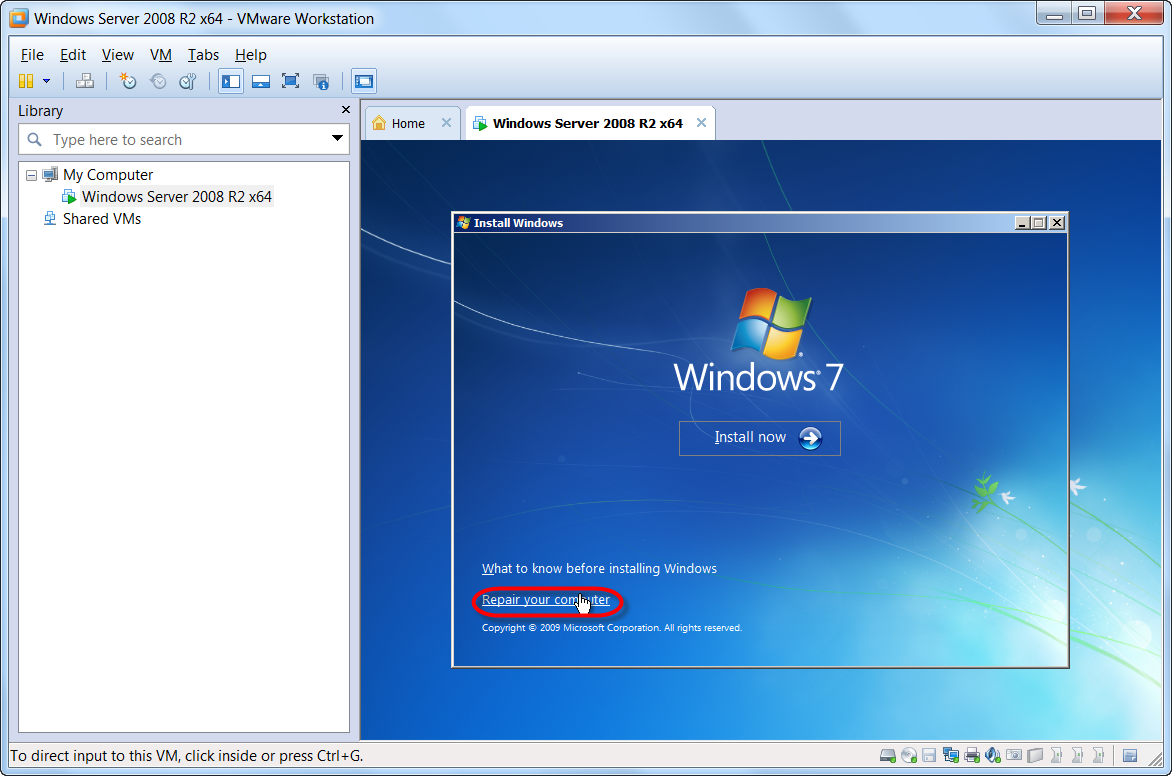Screen dimensions: 1172x776
Task: Click the Repair your computer link
Action: [x=546, y=600]
